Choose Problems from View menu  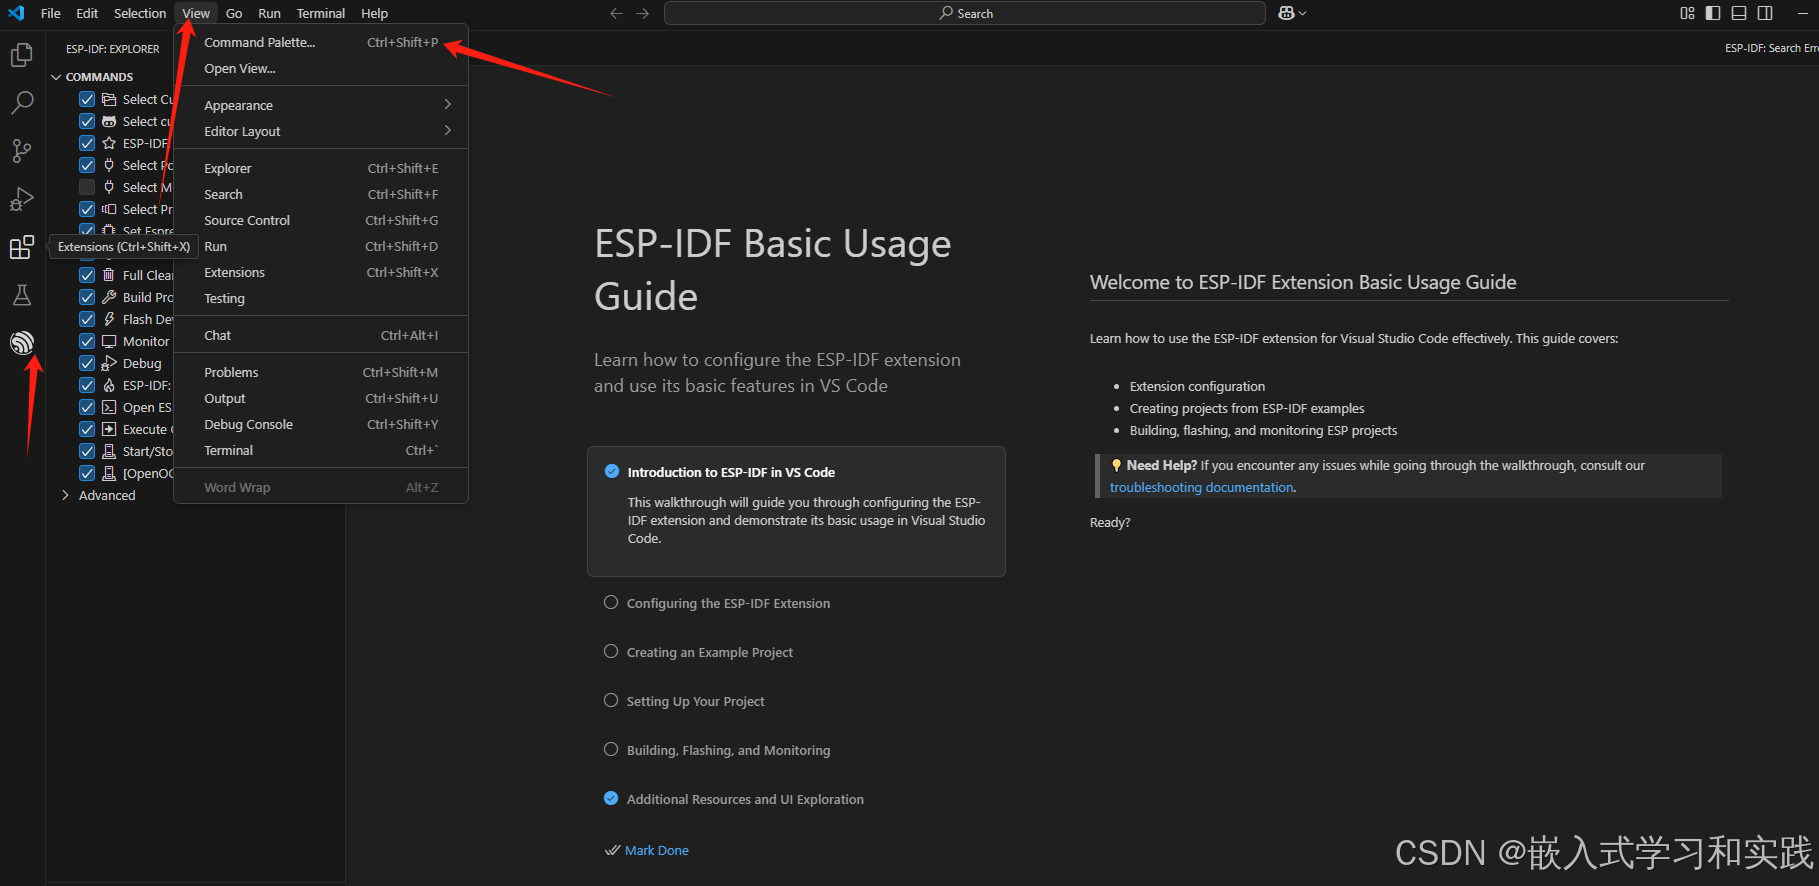click(321, 372)
